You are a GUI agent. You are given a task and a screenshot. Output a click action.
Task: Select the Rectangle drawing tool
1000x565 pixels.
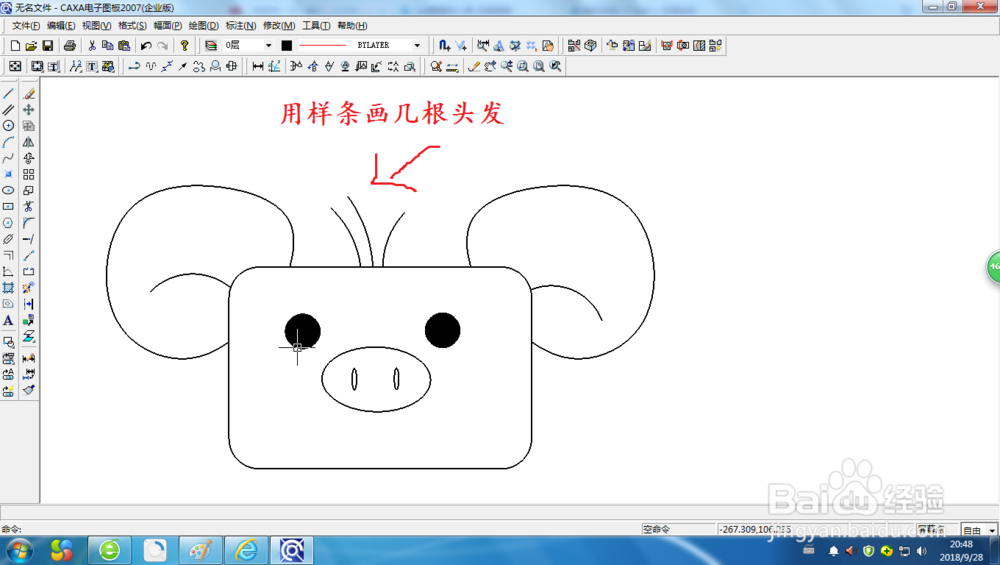[8, 207]
